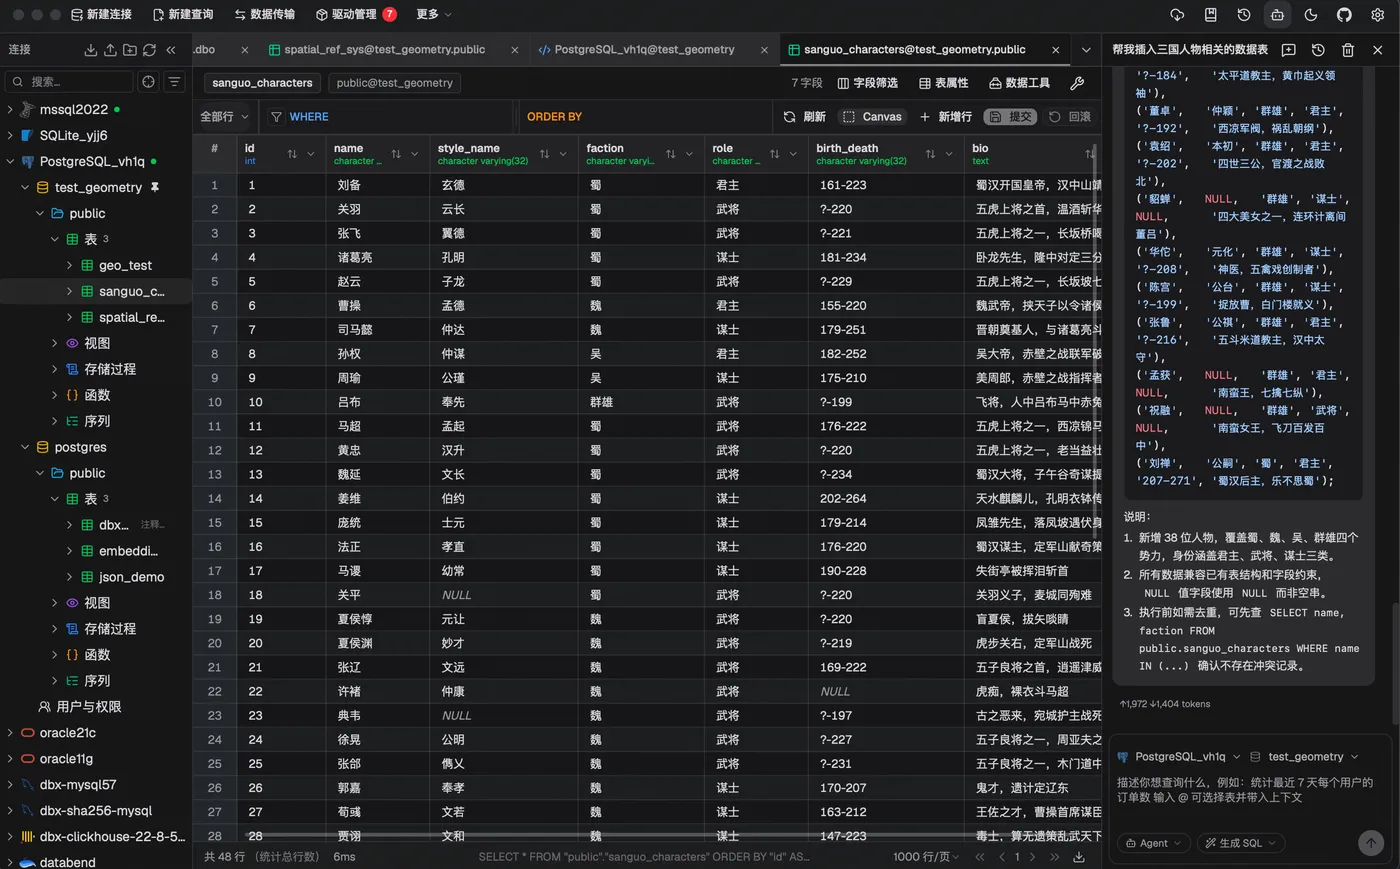Toggle Canvas selection mode
Image resolution: width=1400 pixels, height=869 pixels.
[x=872, y=117]
